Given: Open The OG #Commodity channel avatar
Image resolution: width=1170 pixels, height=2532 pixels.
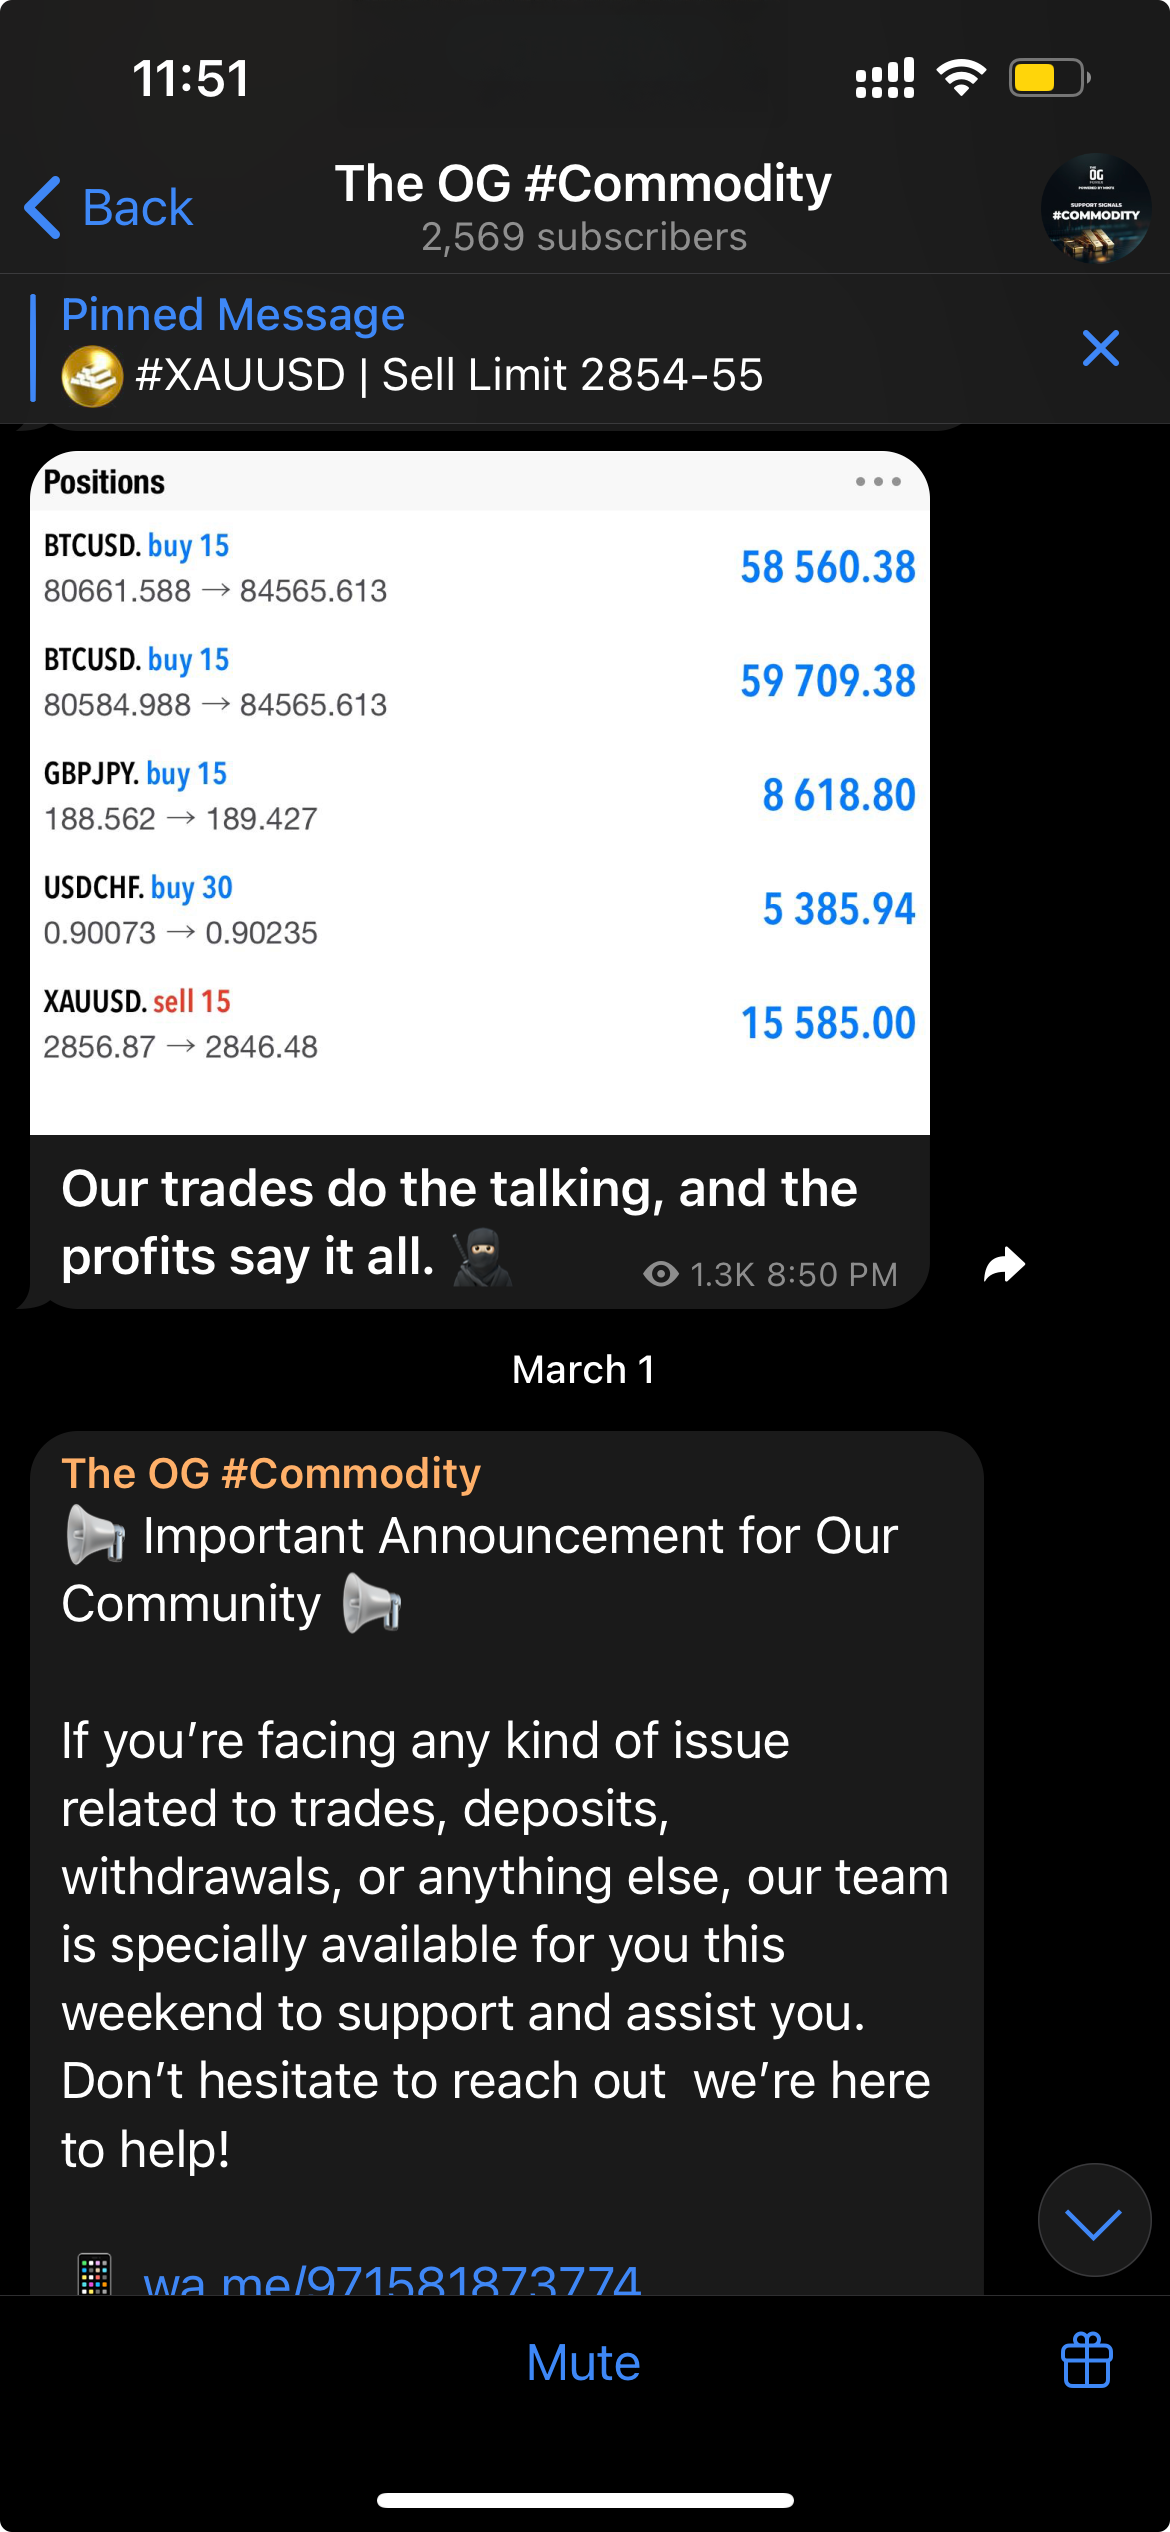Looking at the screenshot, I should click(x=1095, y=208).
